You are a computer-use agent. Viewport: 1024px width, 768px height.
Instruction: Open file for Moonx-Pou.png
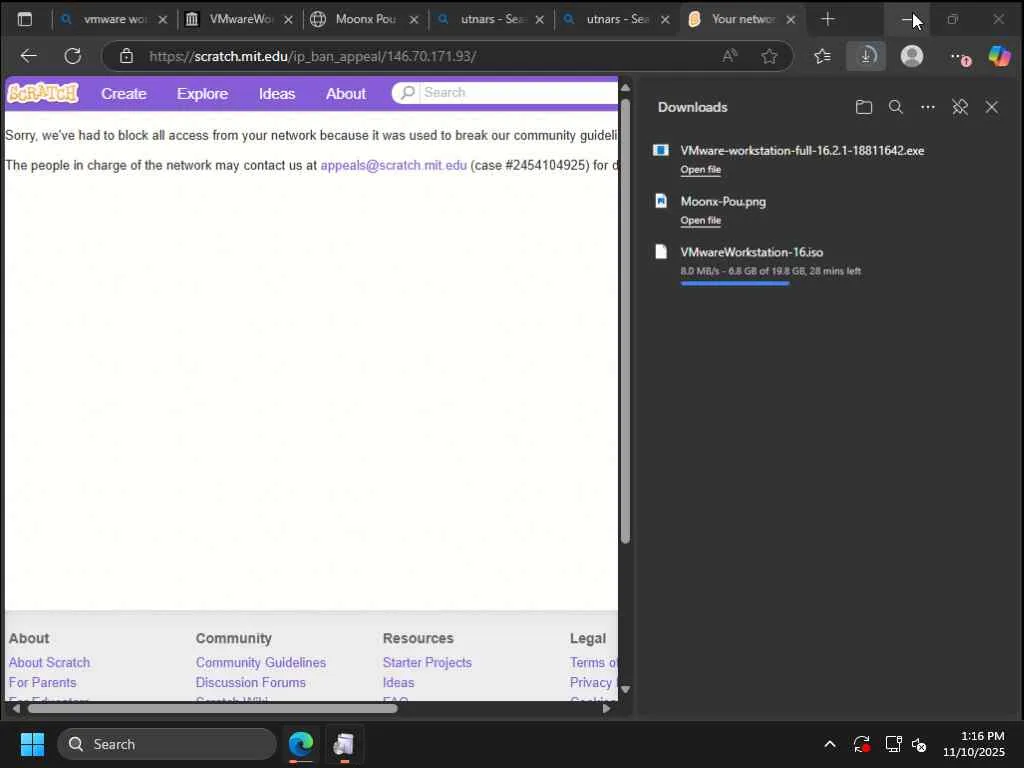point(700,221)
